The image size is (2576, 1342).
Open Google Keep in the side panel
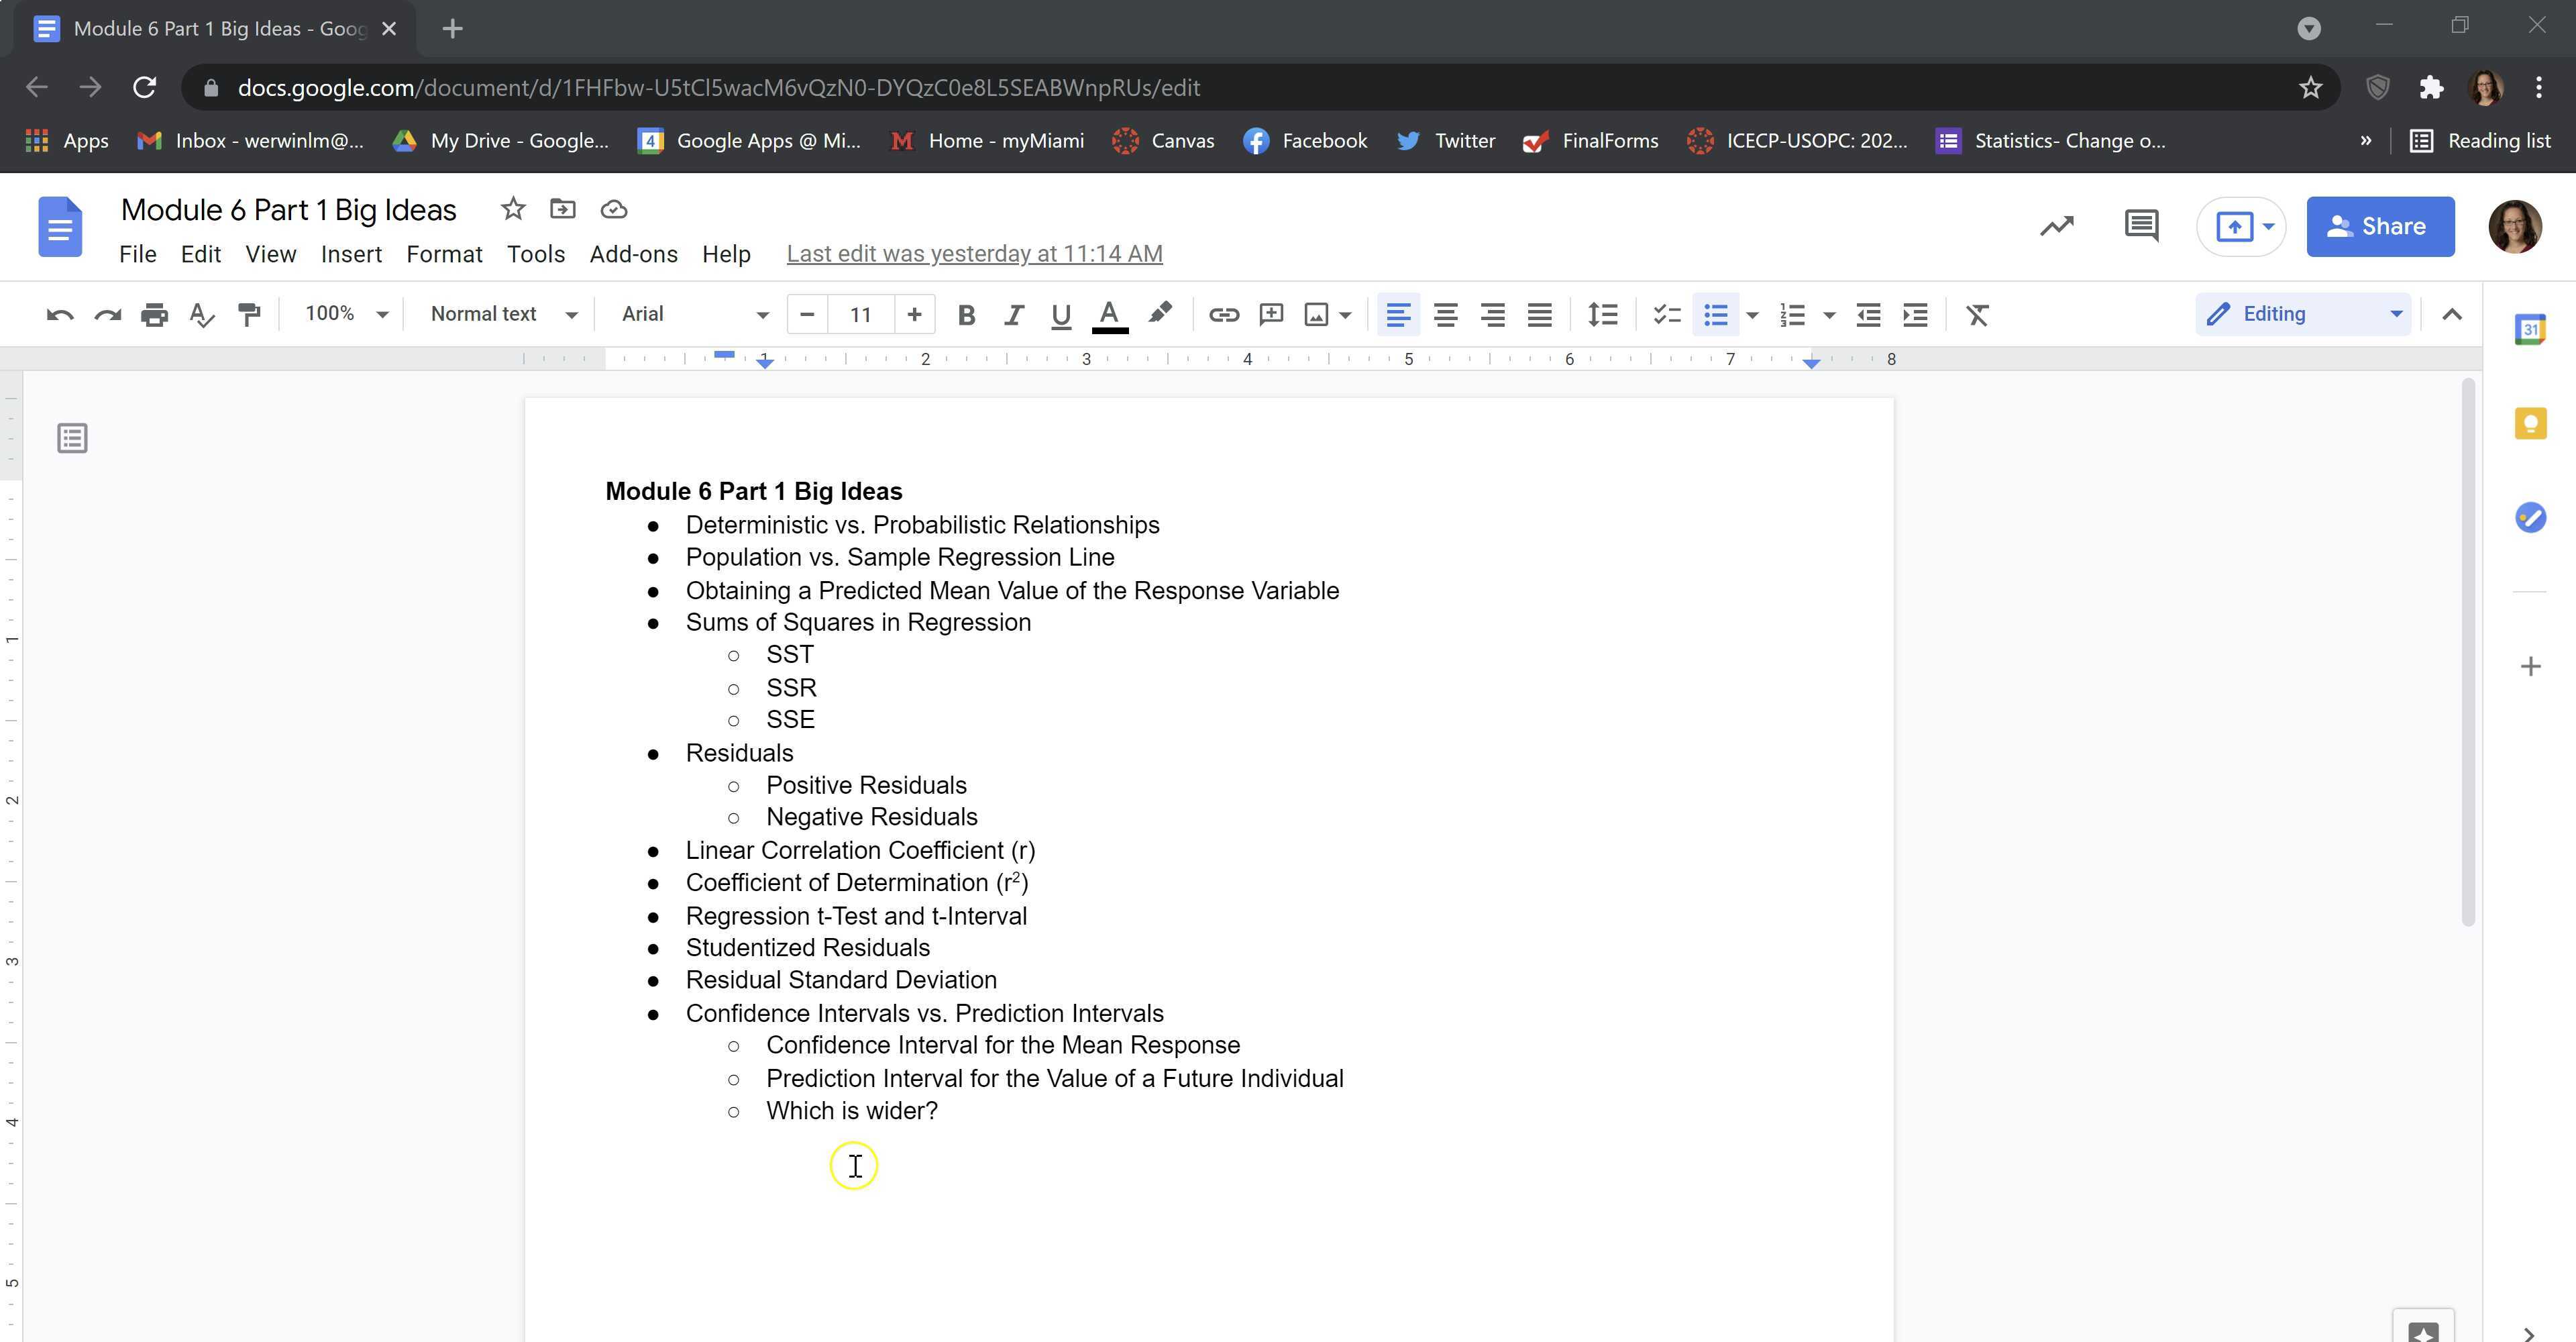click(2531, 423)
